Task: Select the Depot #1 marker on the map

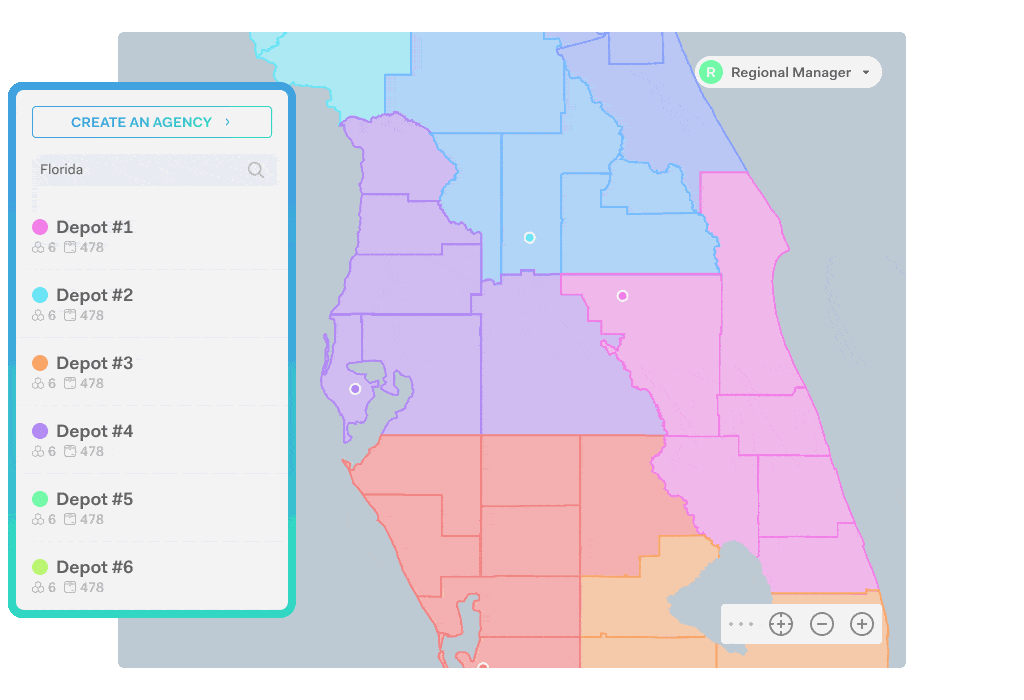Action: click(622, 295)
